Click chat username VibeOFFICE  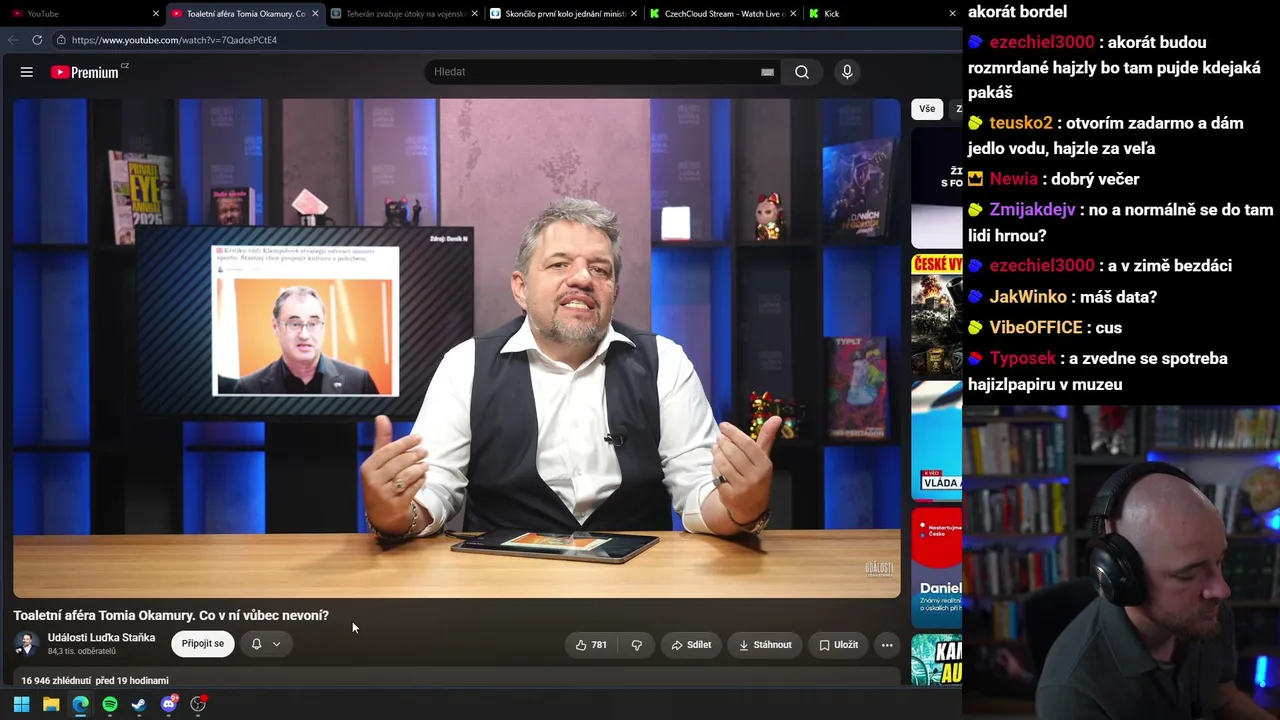(x=1036, y=328)
